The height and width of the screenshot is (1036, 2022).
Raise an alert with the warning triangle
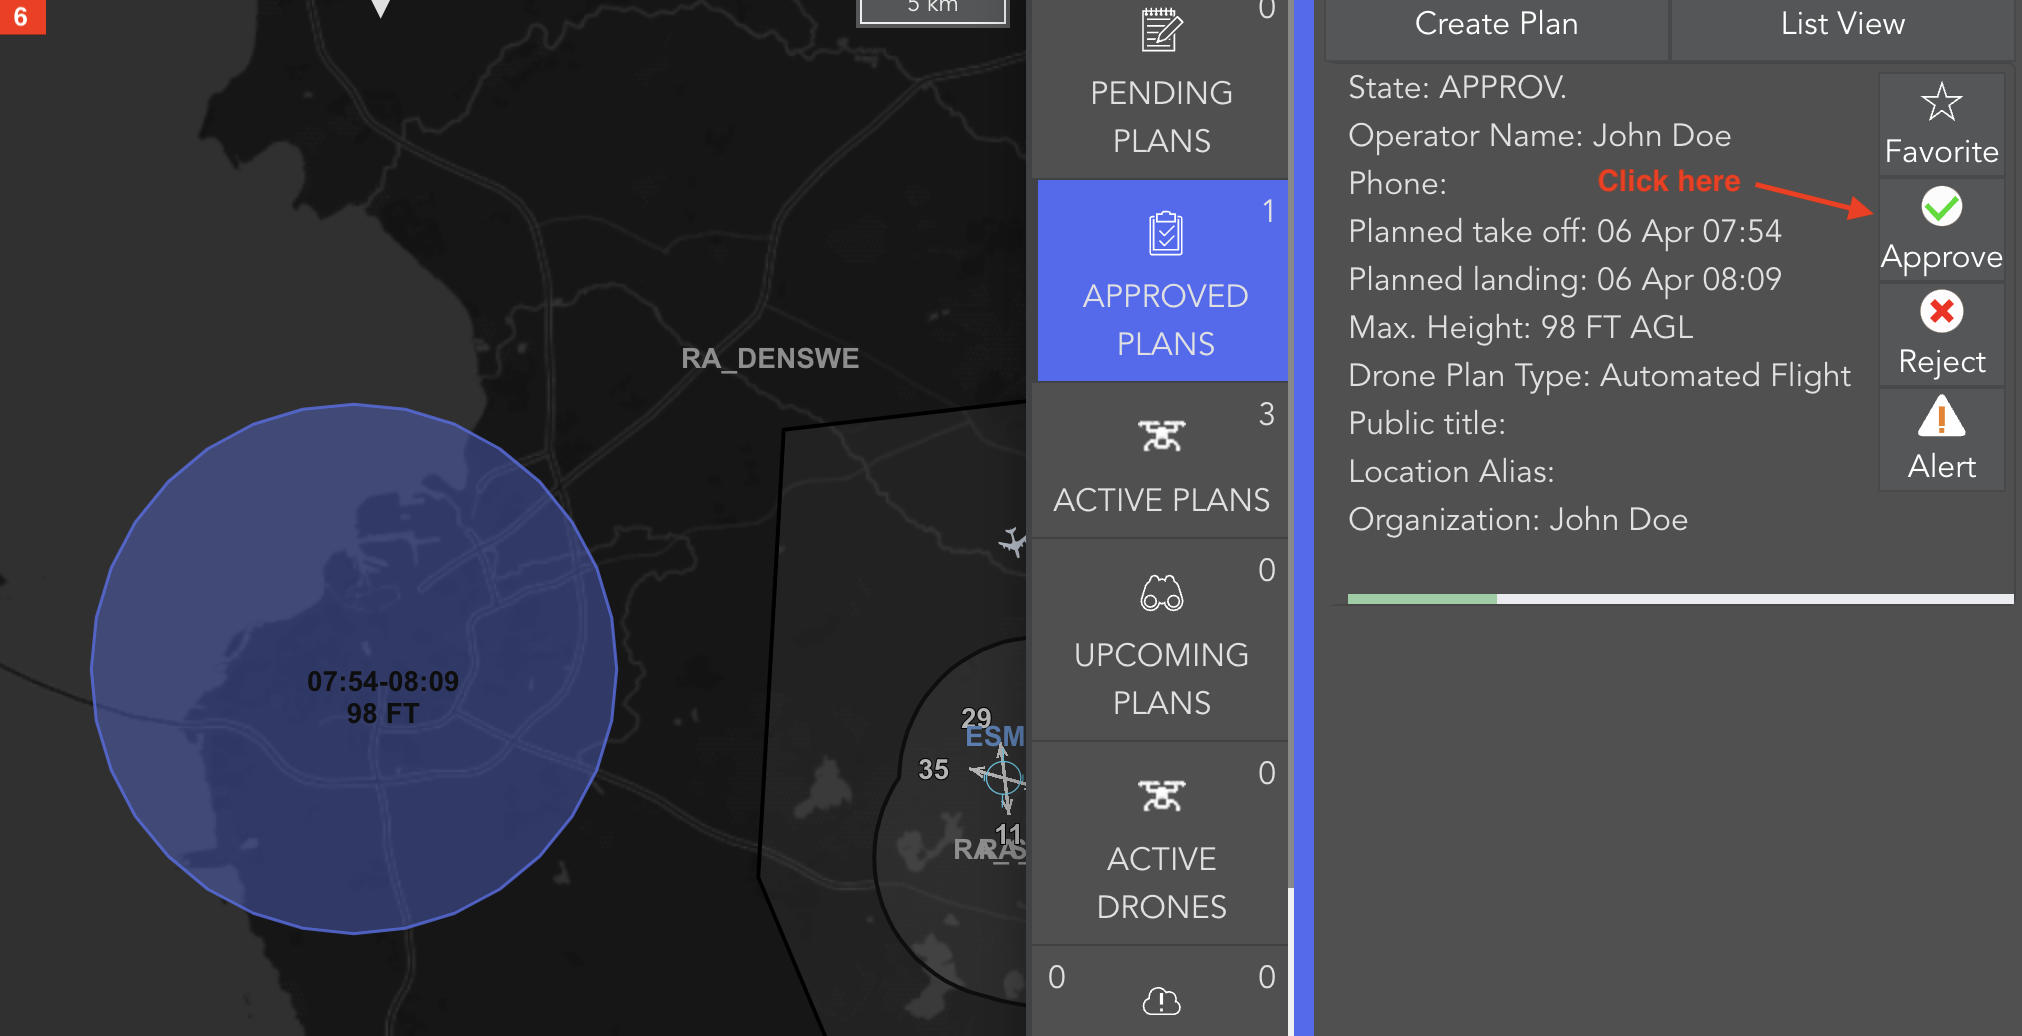coord(1941,417)
